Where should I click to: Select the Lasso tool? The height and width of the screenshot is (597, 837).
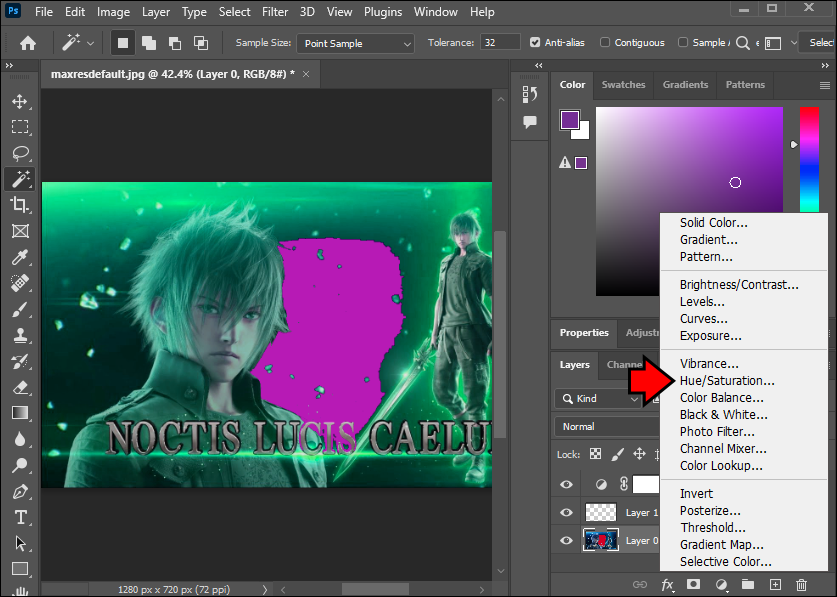coord(19,154)
